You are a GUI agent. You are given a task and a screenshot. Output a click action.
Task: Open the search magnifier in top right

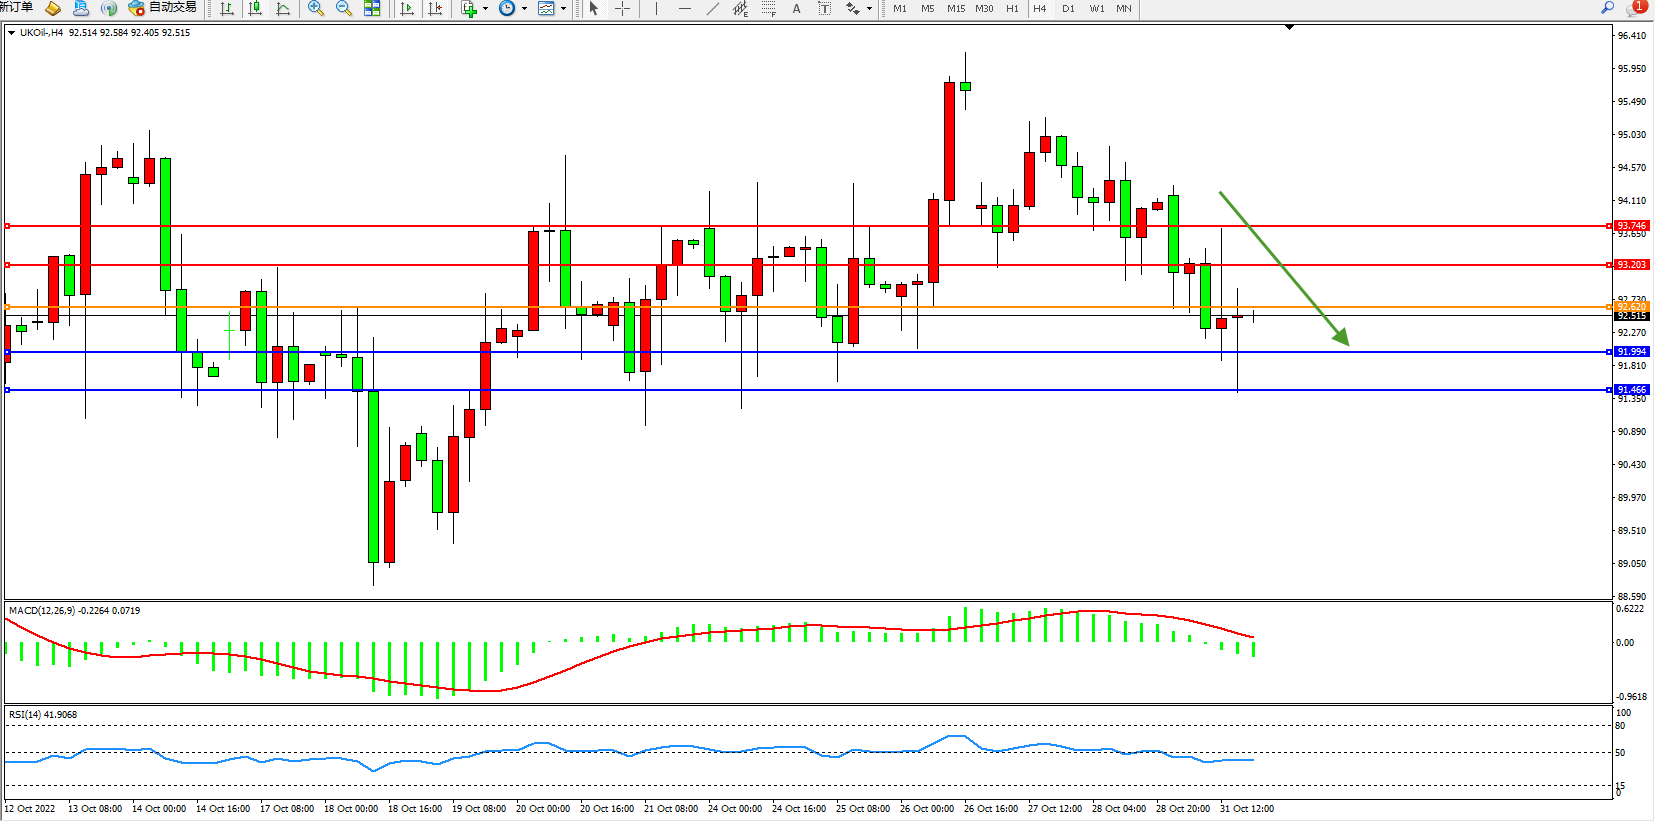click(x=1607, y=8)
